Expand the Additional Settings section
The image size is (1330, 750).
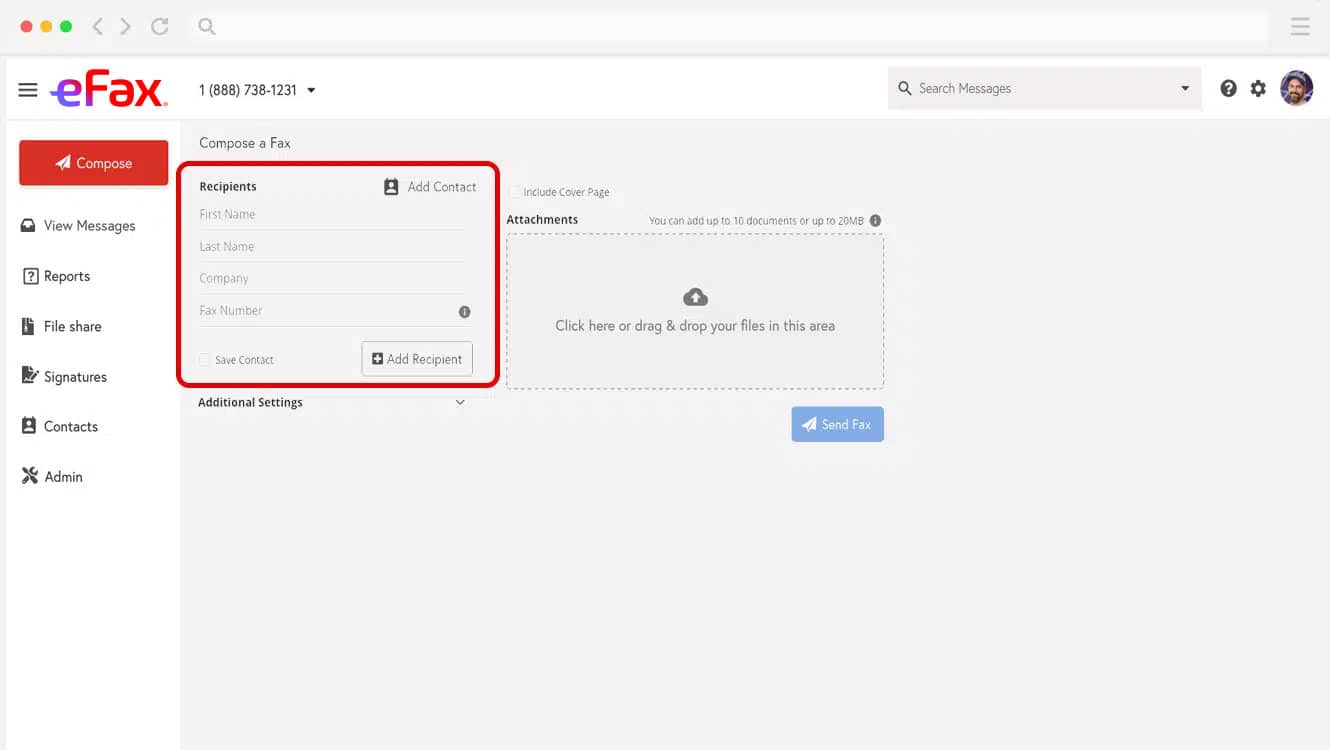point(460,402)
